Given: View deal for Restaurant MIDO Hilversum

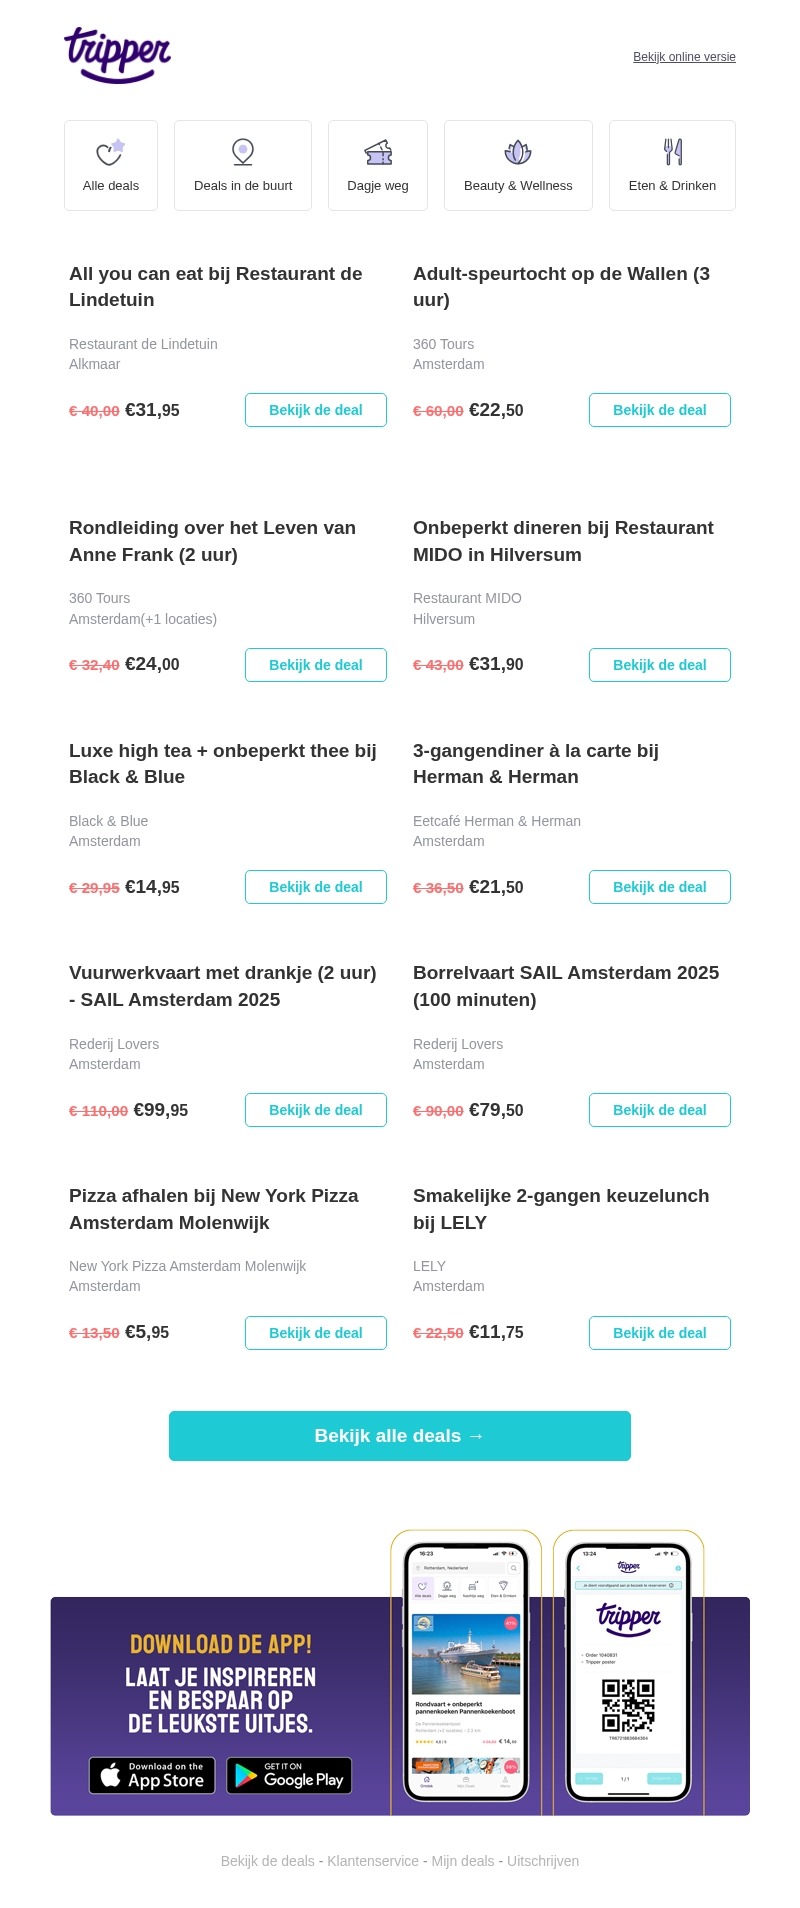Looking at the screenshot, I should (x=659, y=665).
